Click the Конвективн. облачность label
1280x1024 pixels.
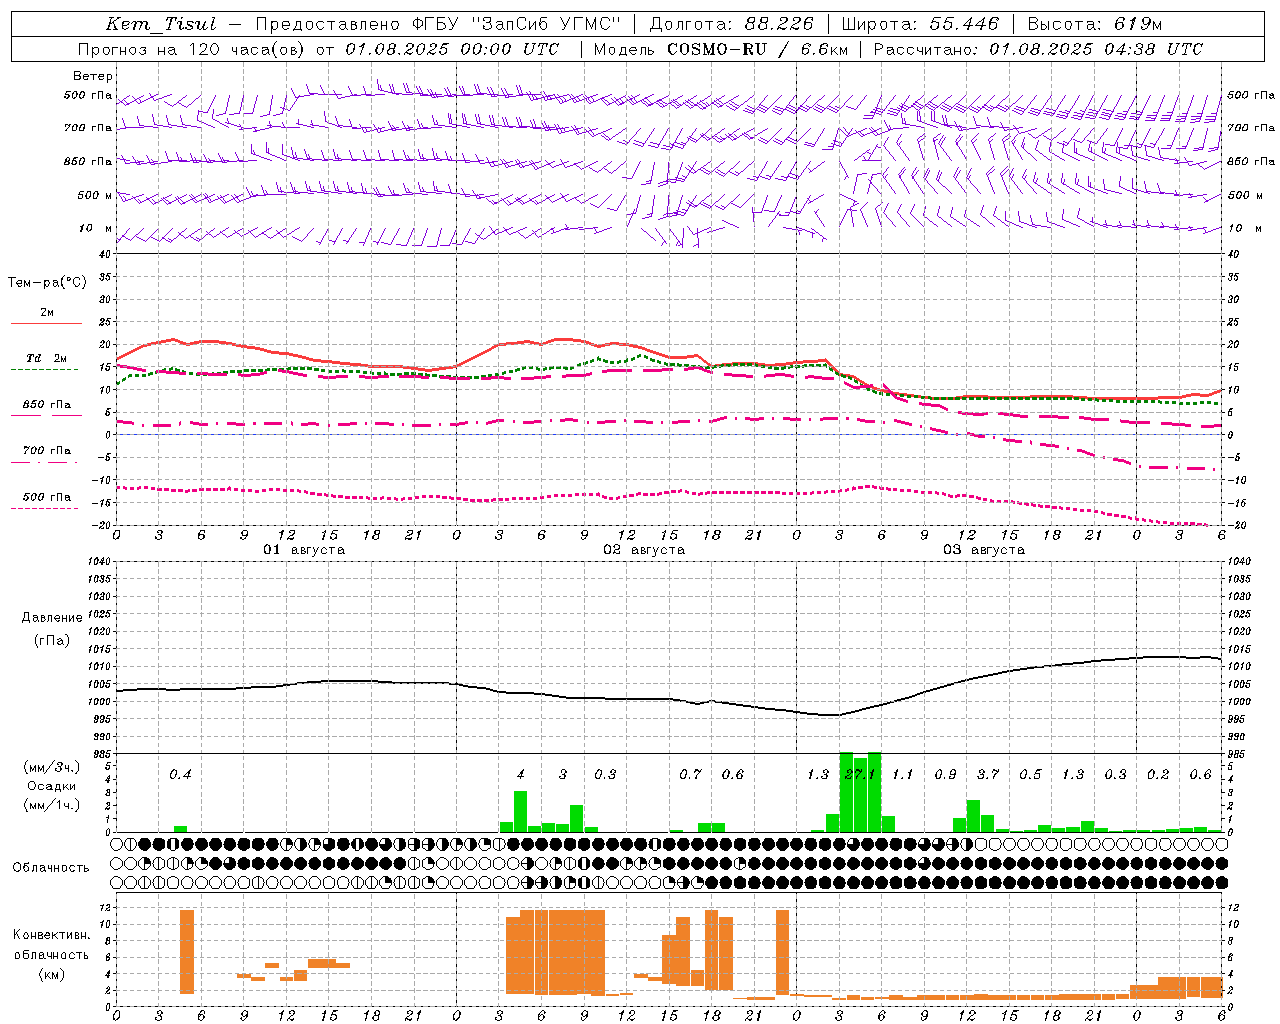pos(51,945)
